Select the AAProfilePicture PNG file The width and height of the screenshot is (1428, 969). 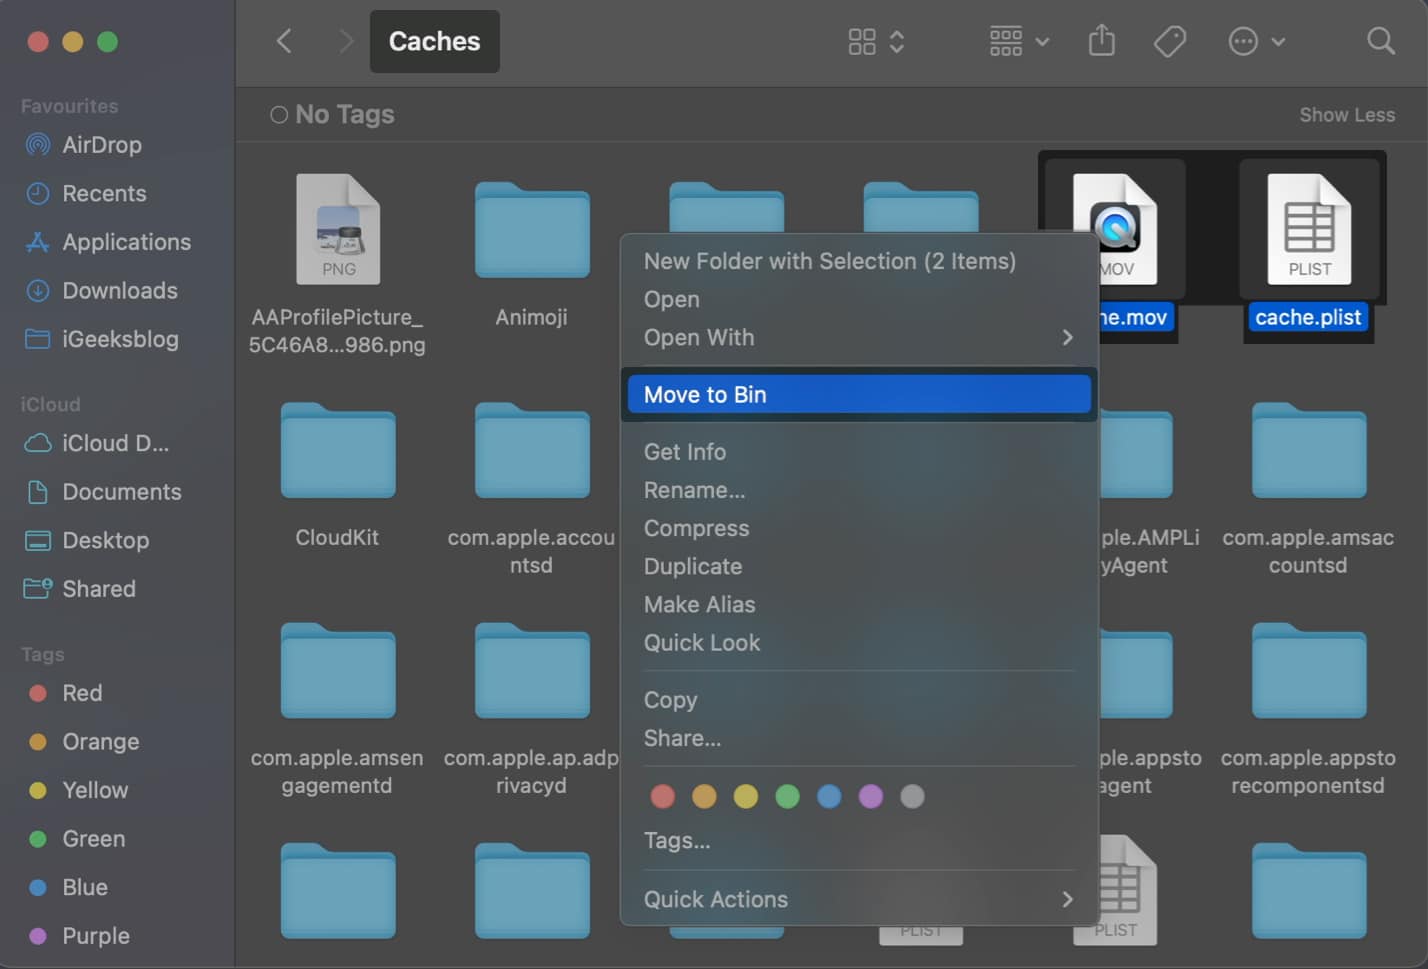coord(338,230)
